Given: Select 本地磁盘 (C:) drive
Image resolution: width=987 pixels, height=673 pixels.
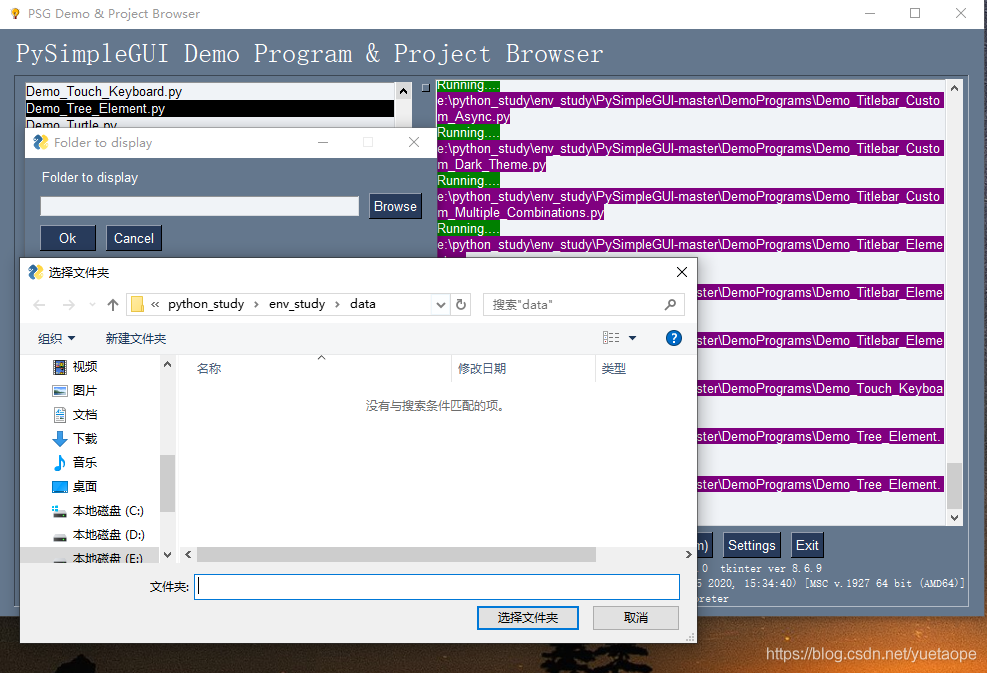Looking at the screenshot, I should click(98, 511).
